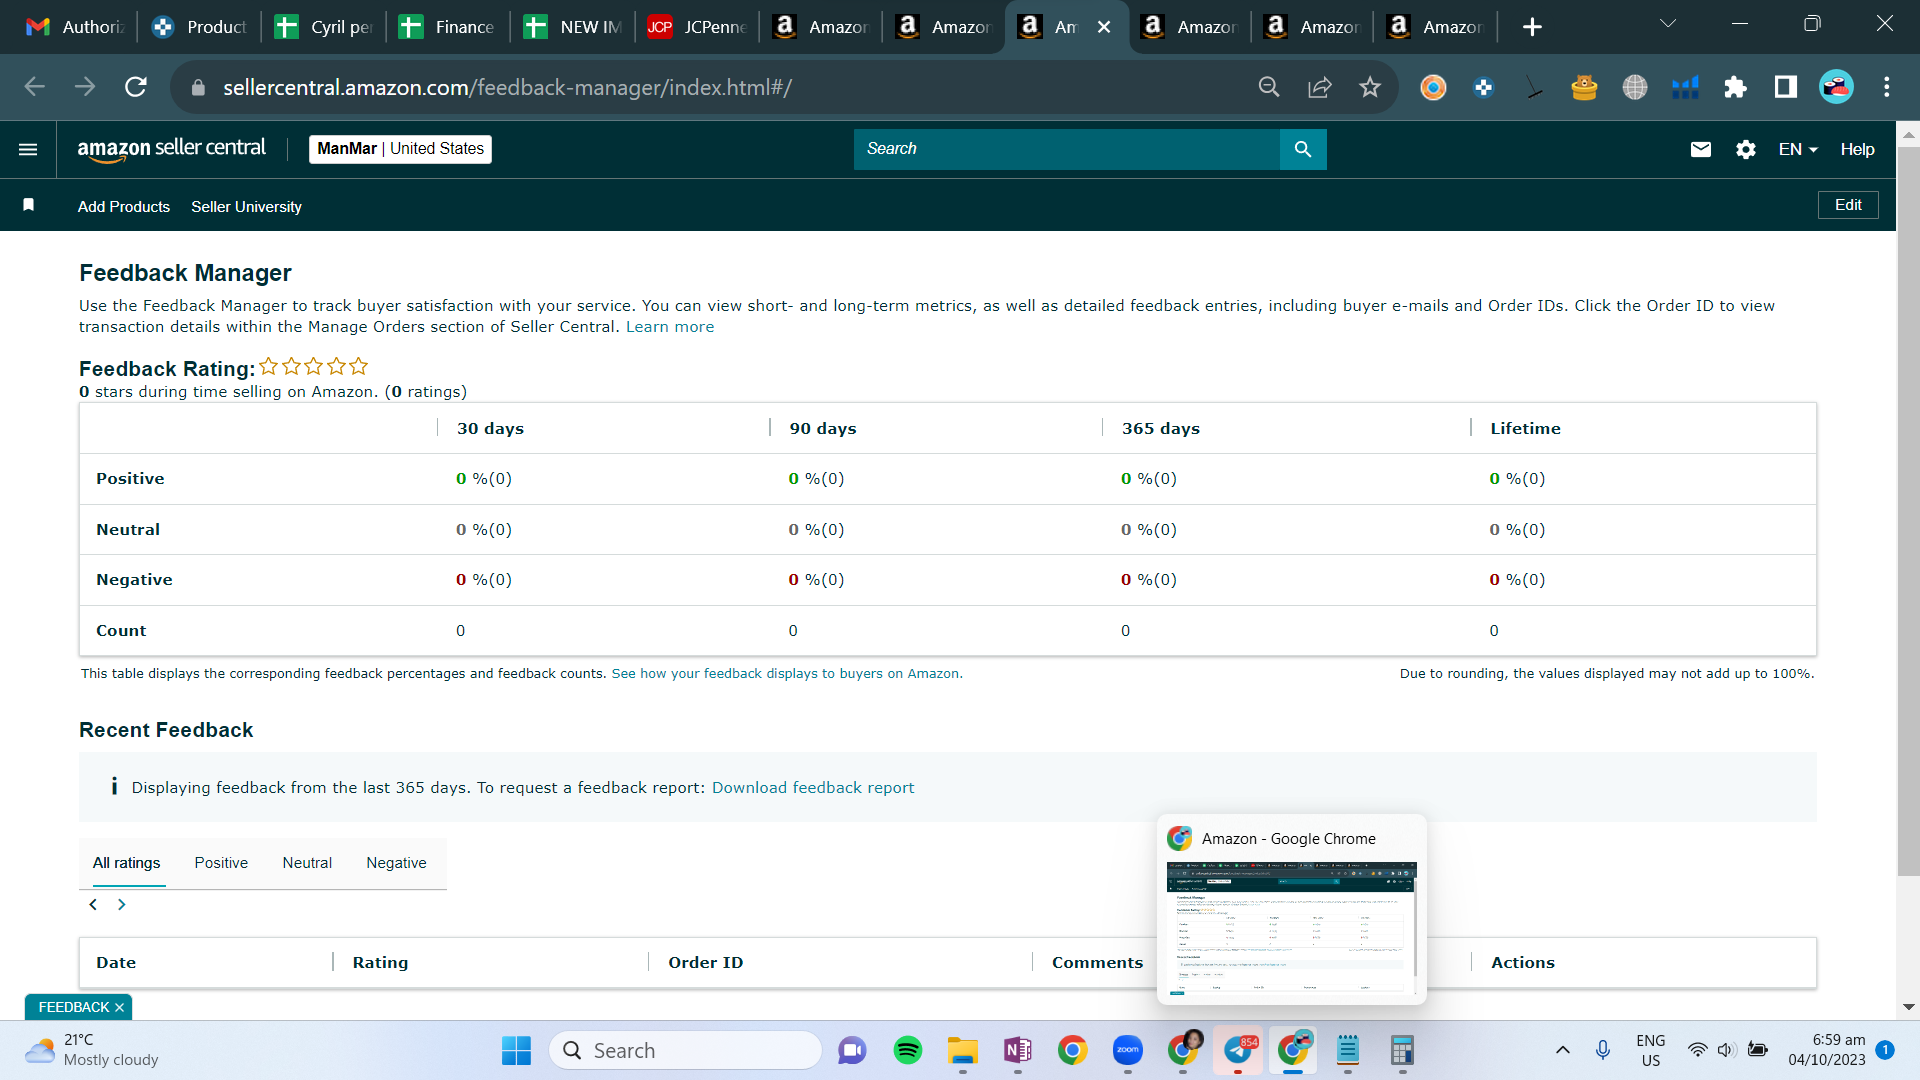The height and width of the screenshot is (1080, 1920).
Task: Open the Seller Central hamburger menu
Action: click(28, 150)
